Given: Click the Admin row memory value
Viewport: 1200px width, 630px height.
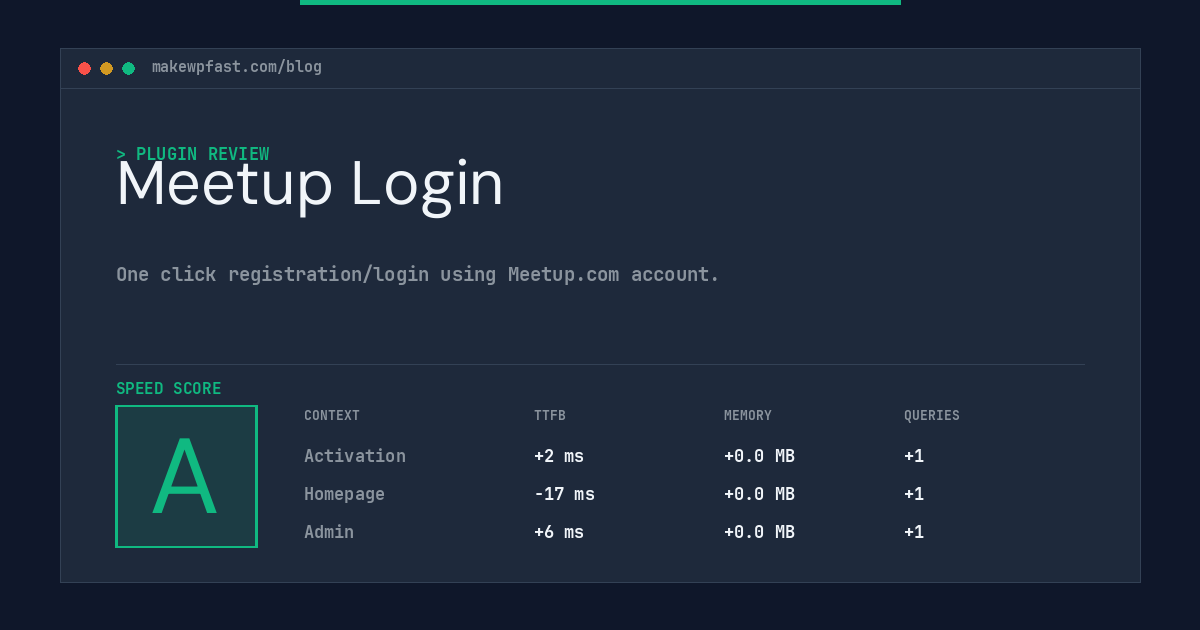Looking at the screenshot, I should pos(759,532).
